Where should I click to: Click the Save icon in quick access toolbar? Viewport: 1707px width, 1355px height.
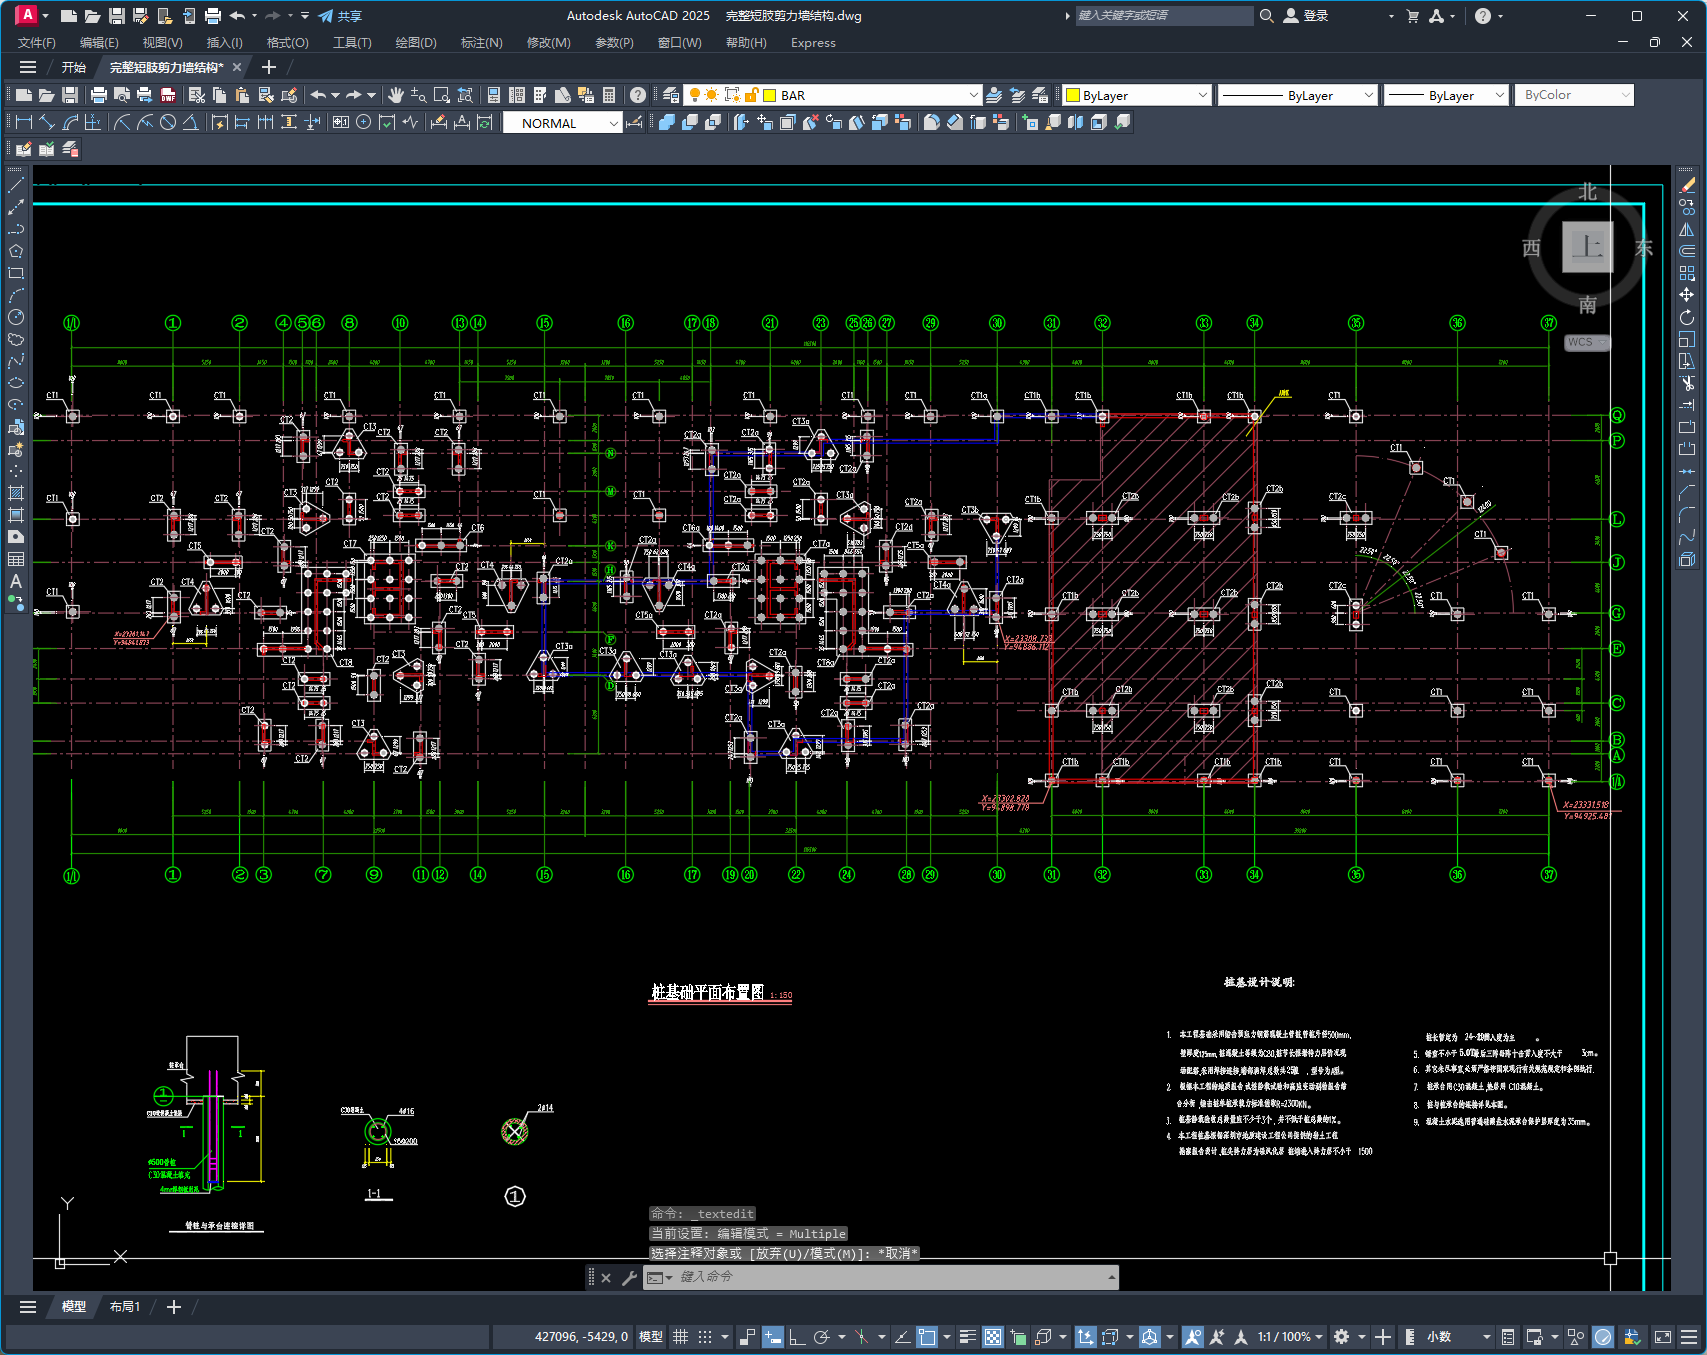pyautogui.click(x=117, y=16)
